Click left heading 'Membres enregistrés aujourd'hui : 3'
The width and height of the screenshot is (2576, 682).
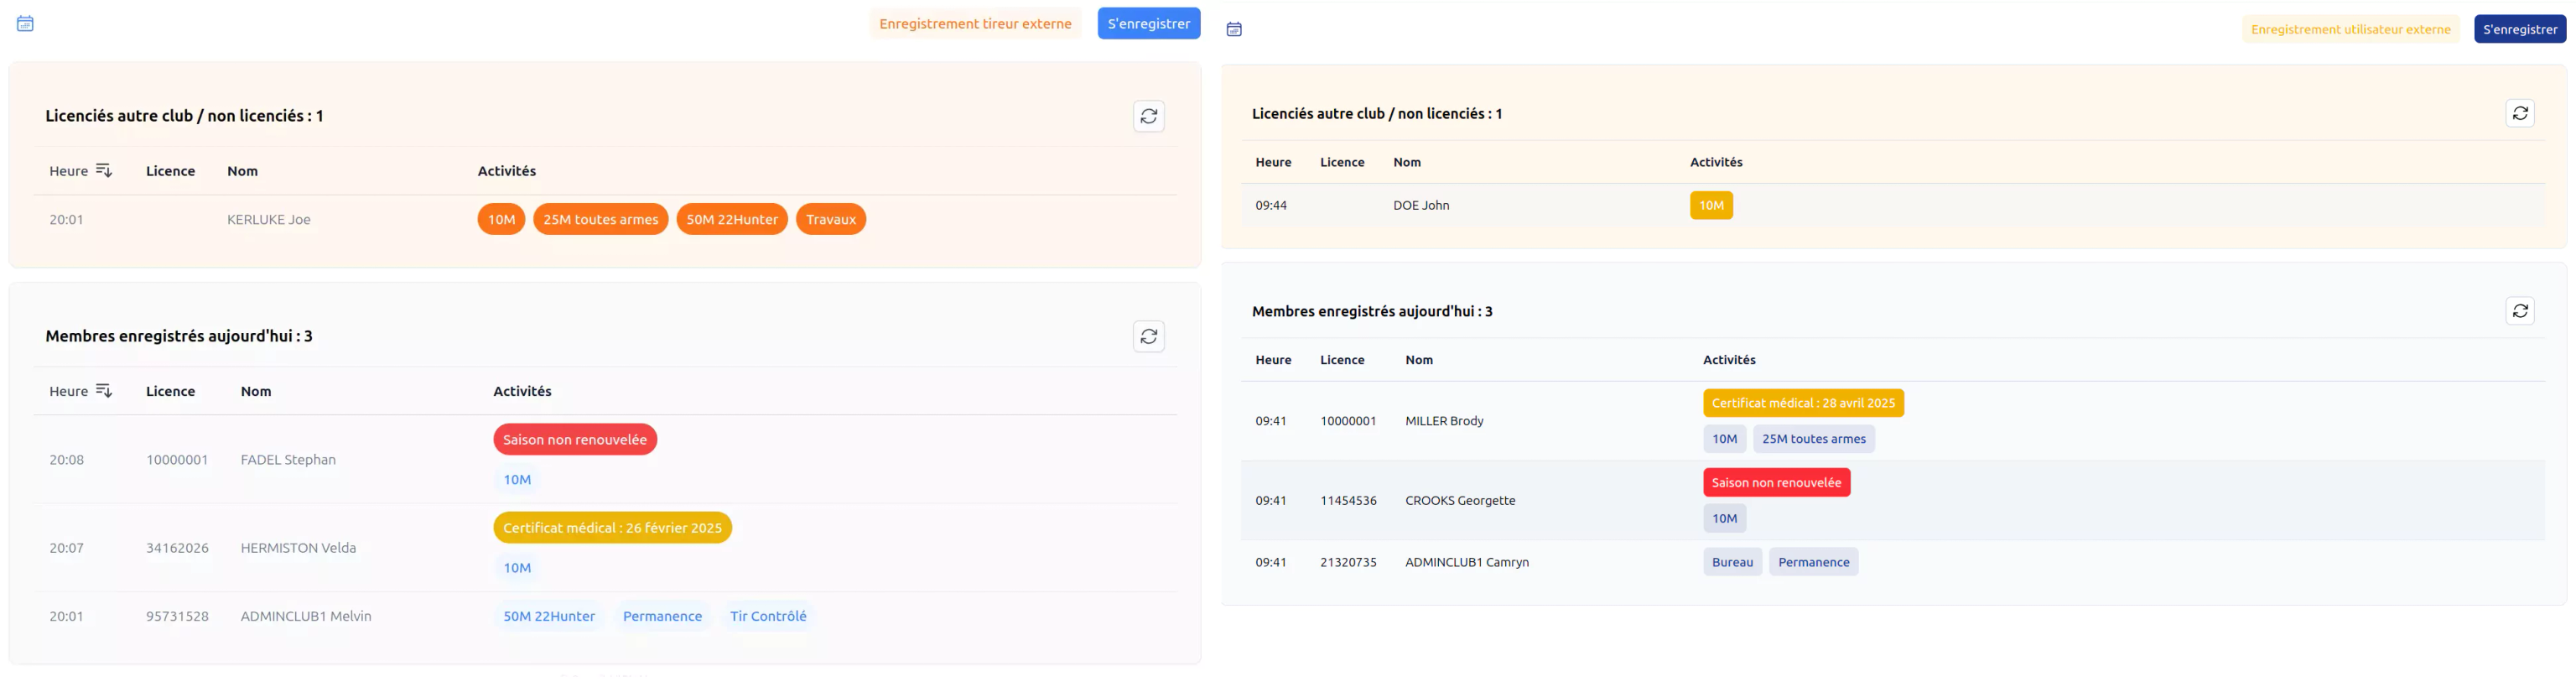(179, 336)
